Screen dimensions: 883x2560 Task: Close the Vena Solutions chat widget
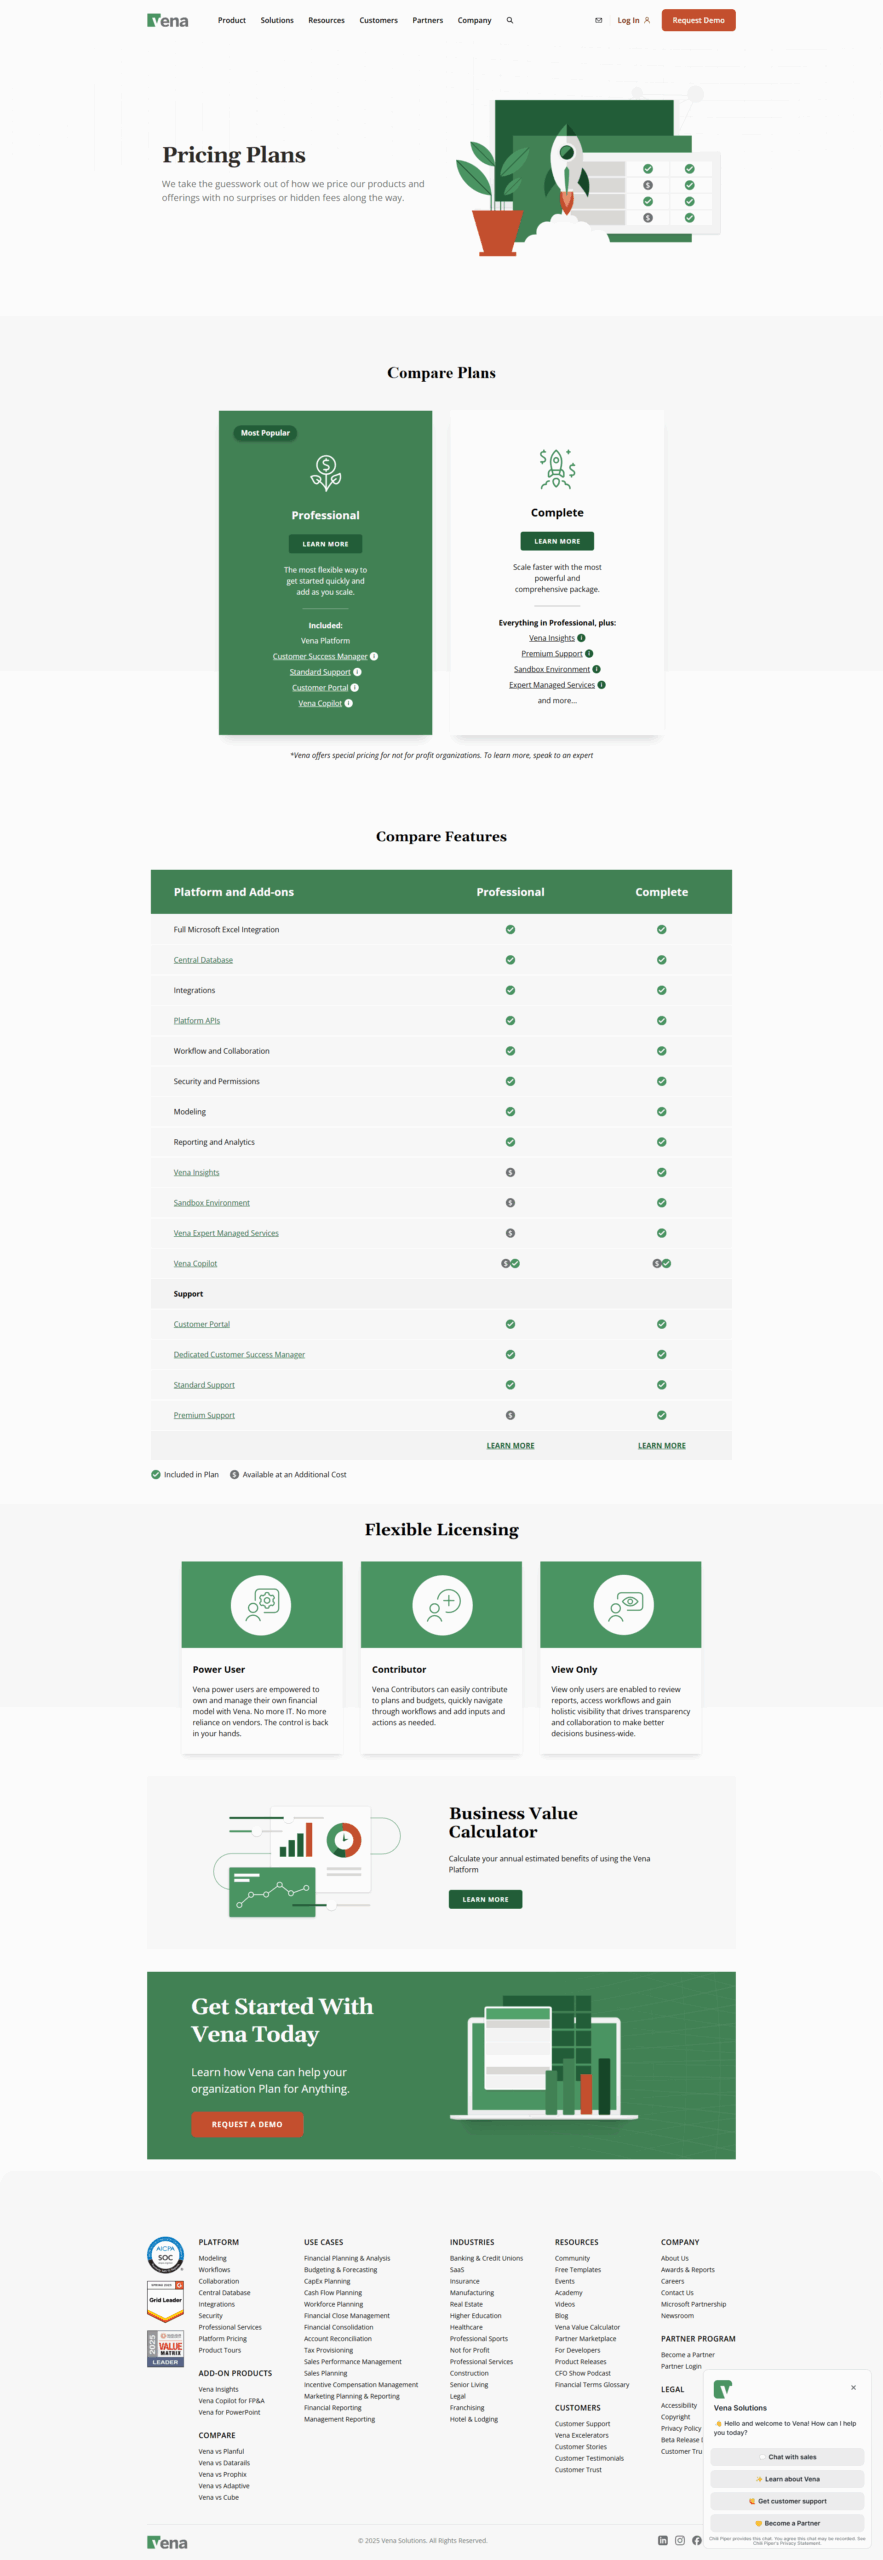click(853, 2387)
